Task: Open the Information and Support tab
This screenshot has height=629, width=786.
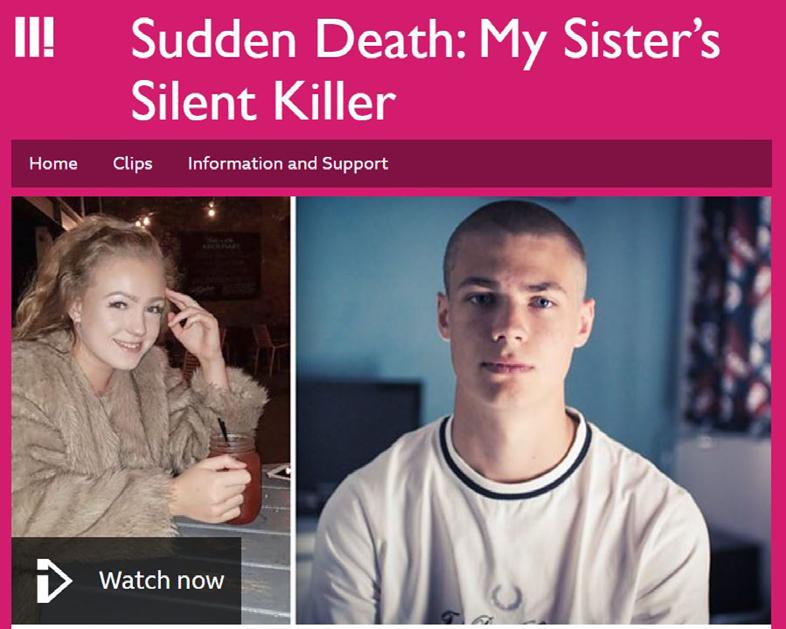Action: click(288, 163)
